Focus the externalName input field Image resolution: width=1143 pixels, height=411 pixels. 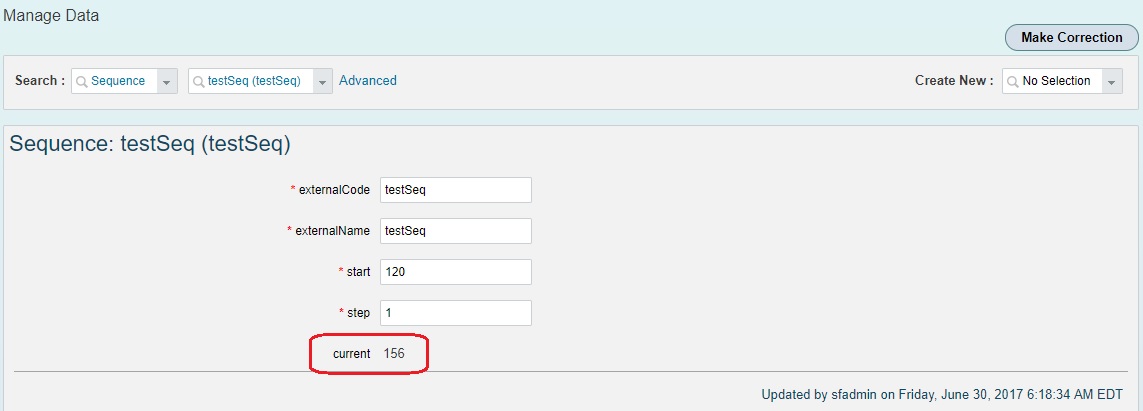coord(456,230)
